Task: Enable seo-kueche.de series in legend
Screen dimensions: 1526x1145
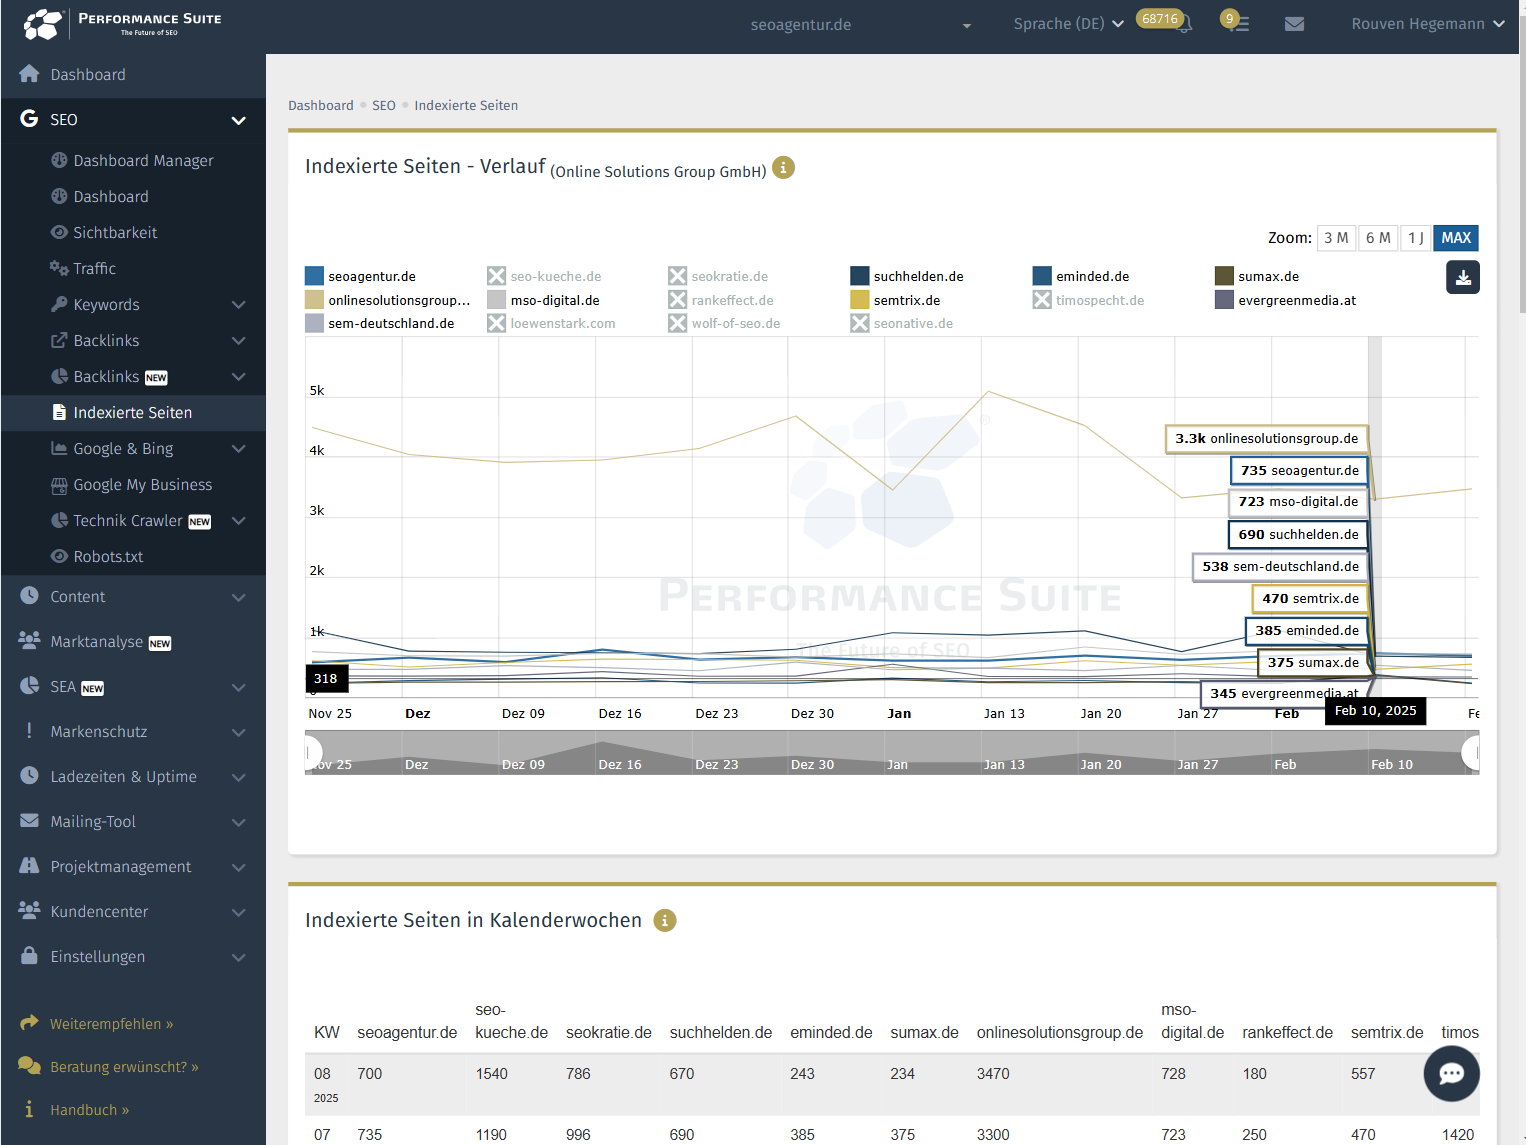Action: (545, 276)
